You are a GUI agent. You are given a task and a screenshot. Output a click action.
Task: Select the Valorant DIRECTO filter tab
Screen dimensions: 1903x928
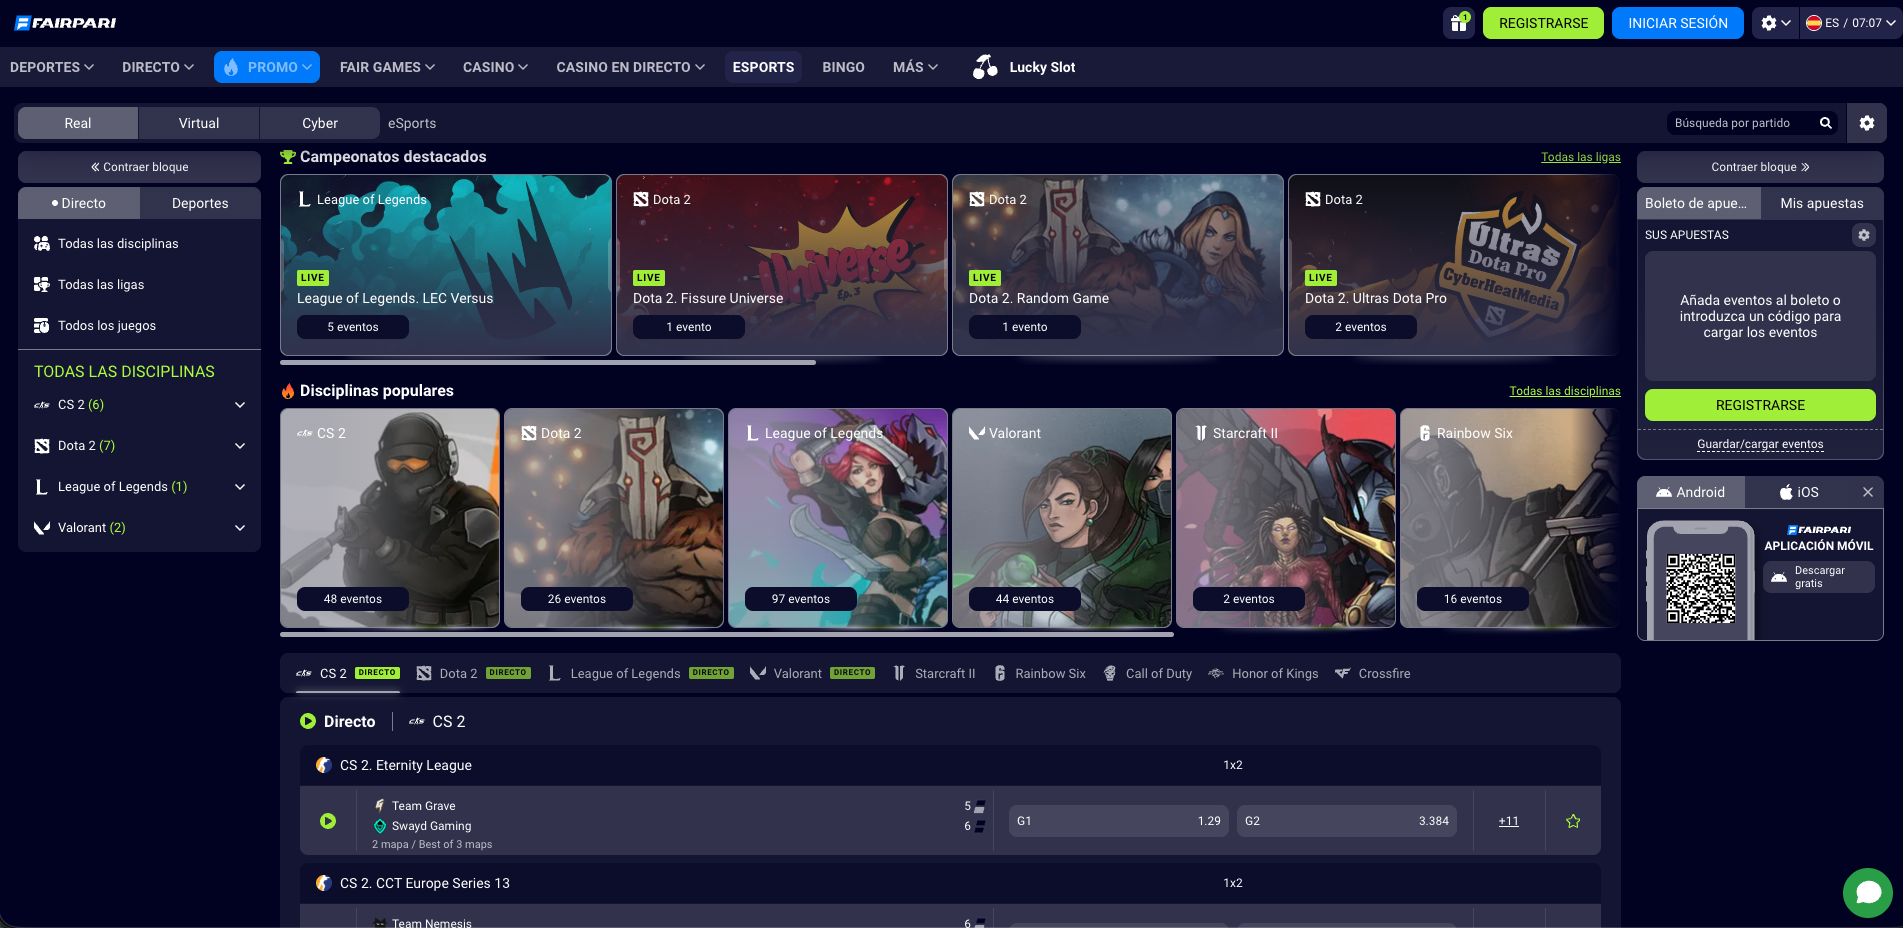coord(811,674)
